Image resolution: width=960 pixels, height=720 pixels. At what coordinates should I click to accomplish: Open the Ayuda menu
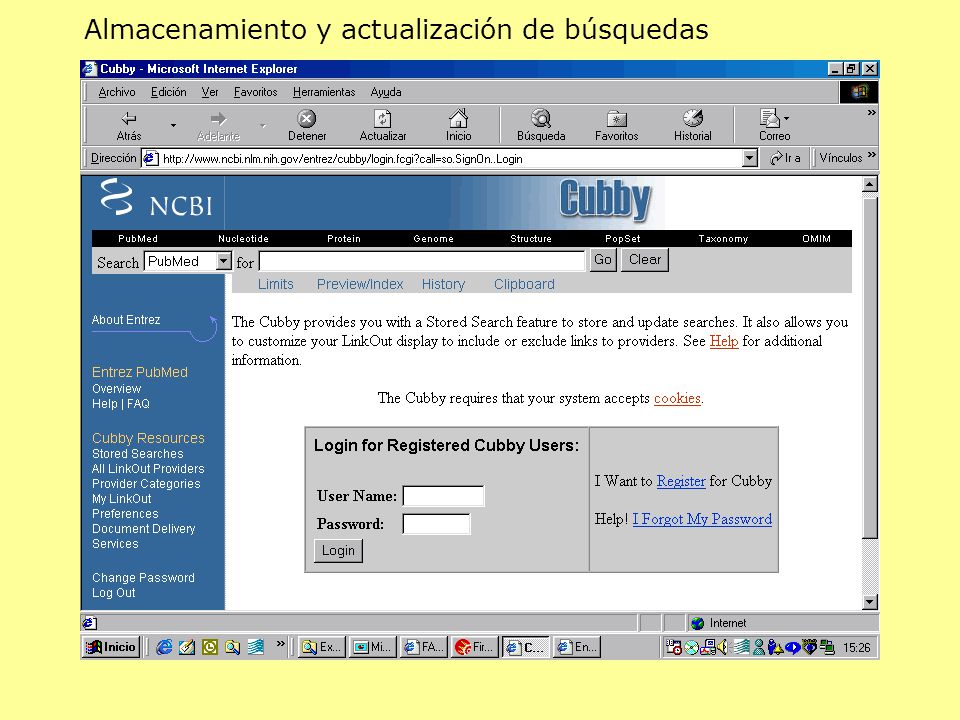(386, 92)
